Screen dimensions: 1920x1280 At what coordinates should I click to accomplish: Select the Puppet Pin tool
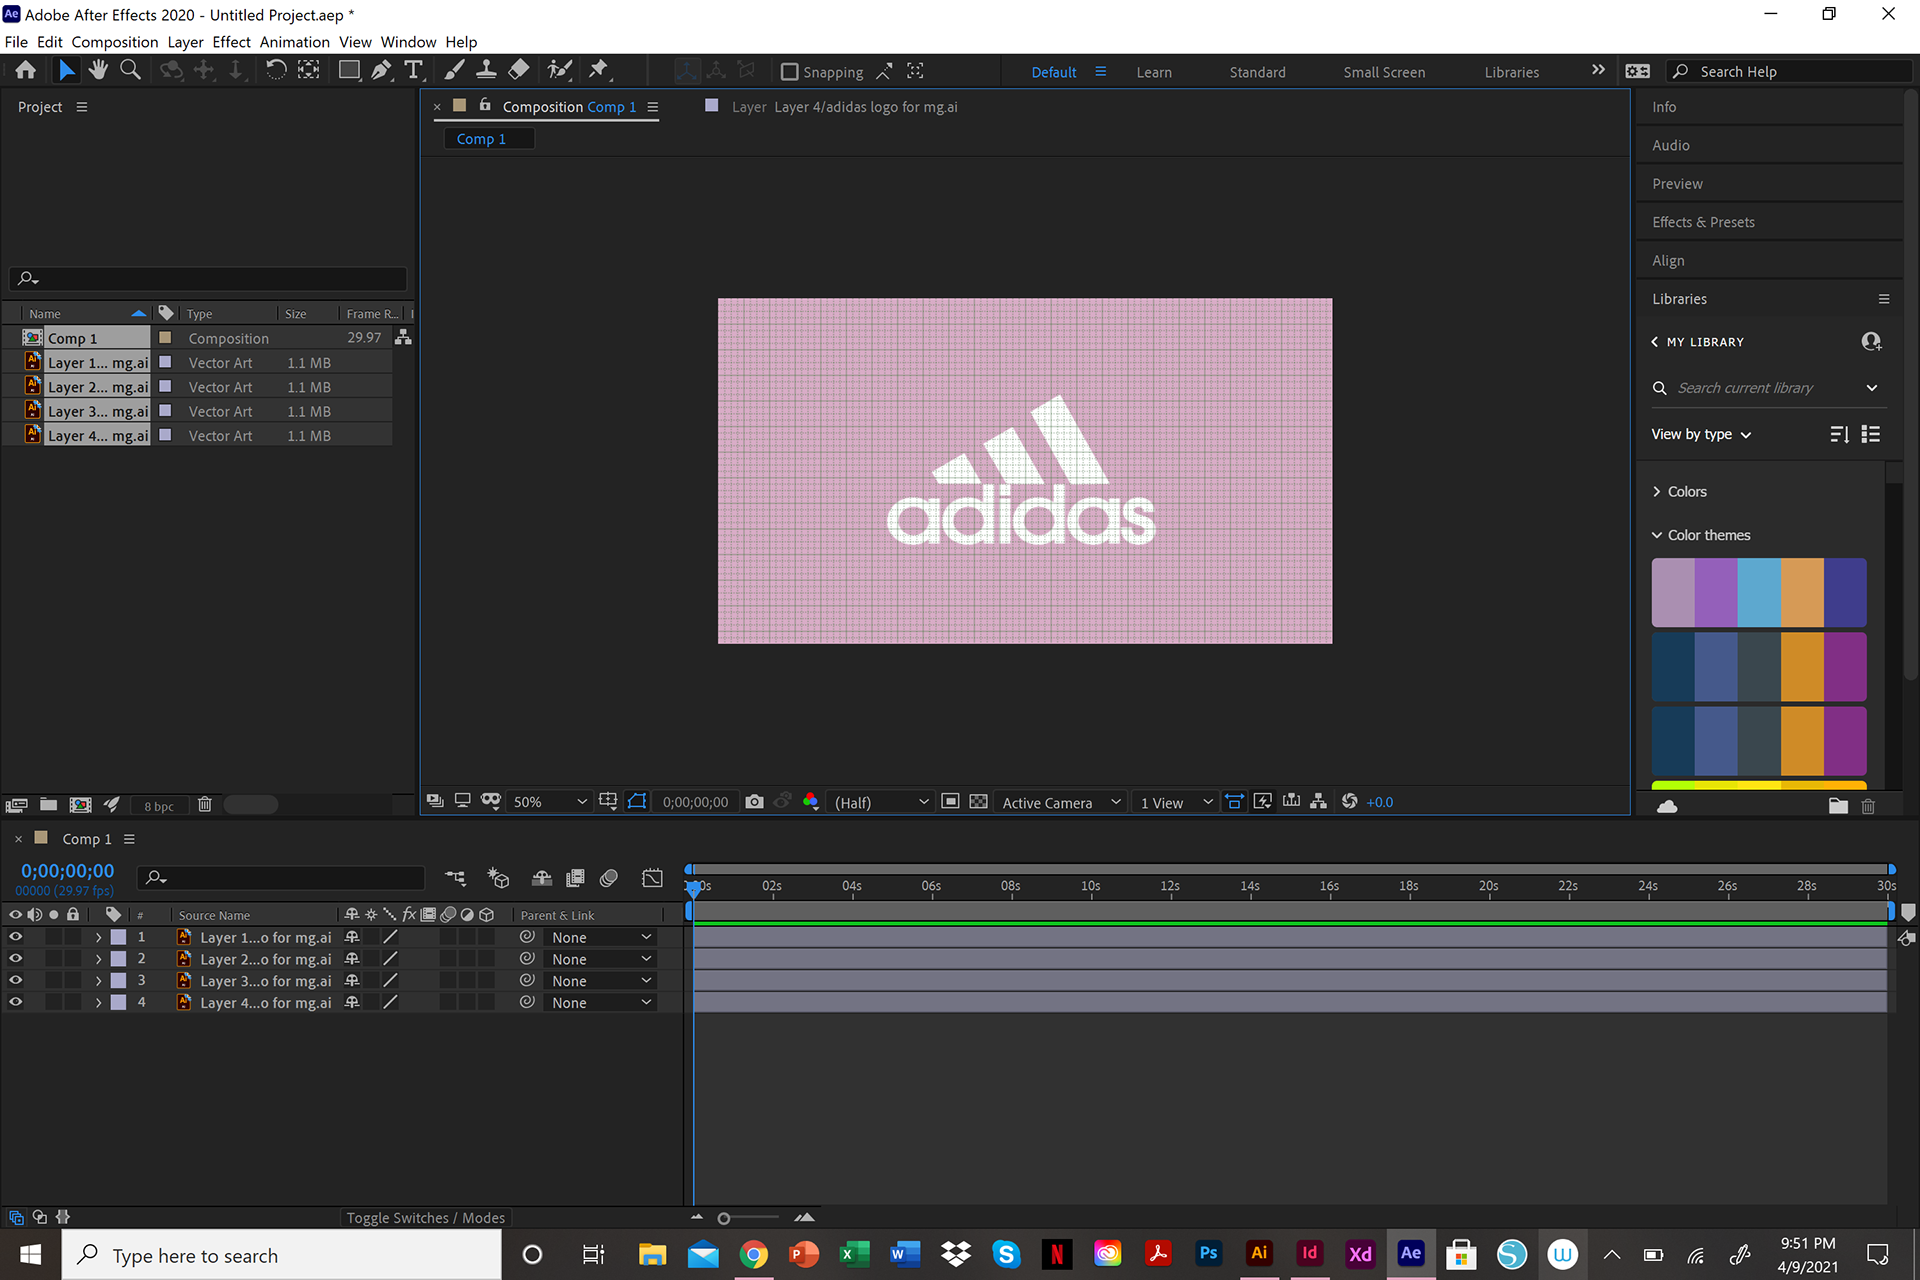[x=598, y=70]
